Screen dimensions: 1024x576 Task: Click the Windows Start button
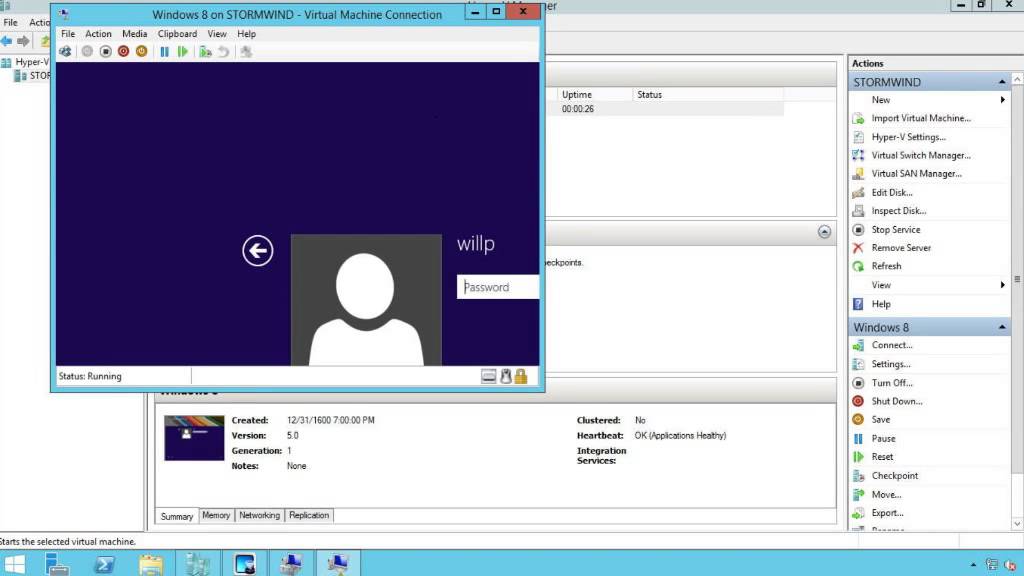(14, 564)
